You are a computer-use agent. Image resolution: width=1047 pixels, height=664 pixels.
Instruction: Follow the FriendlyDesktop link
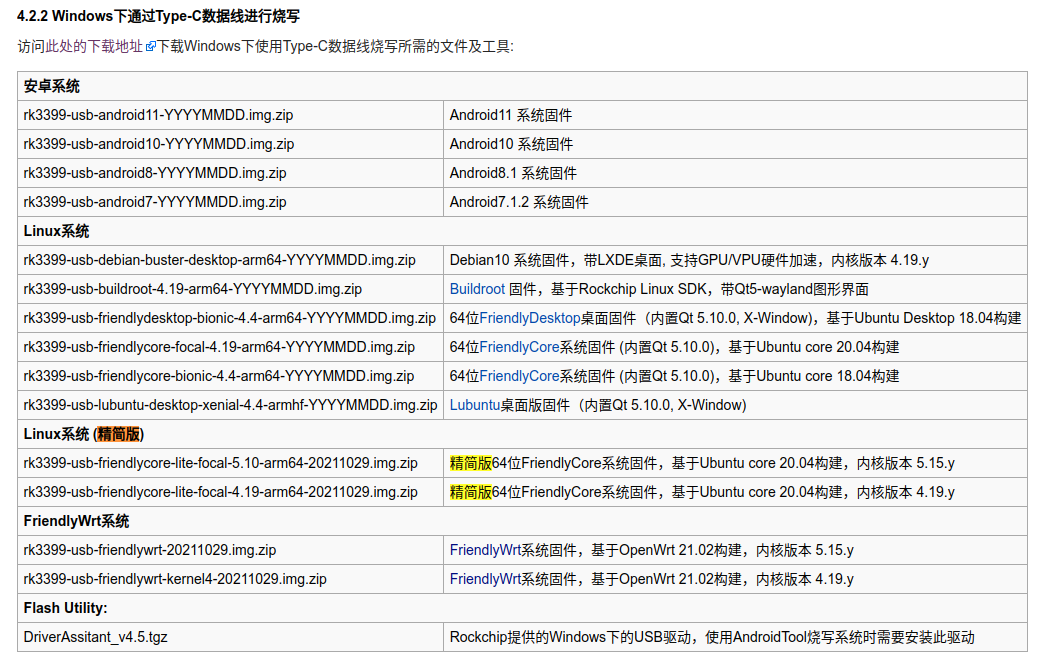(529, 318)
